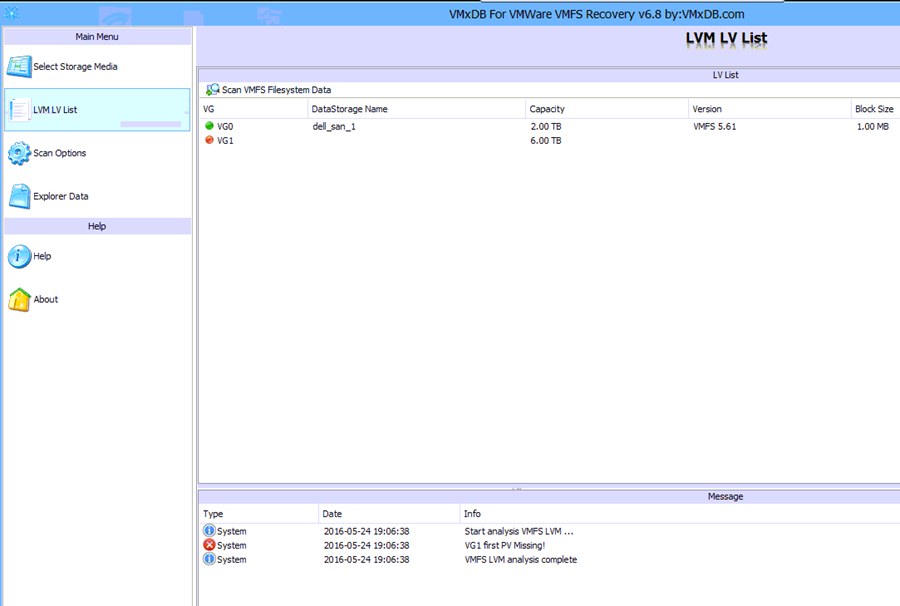Sort by Block Size column header
900x606 pixels.
pos(875,109)
